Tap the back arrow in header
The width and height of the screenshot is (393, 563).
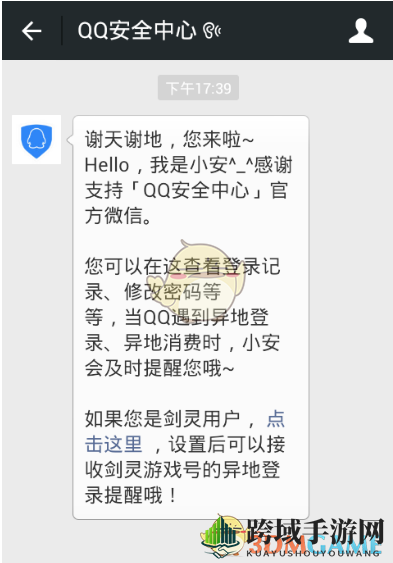click(x=32, y=31)
